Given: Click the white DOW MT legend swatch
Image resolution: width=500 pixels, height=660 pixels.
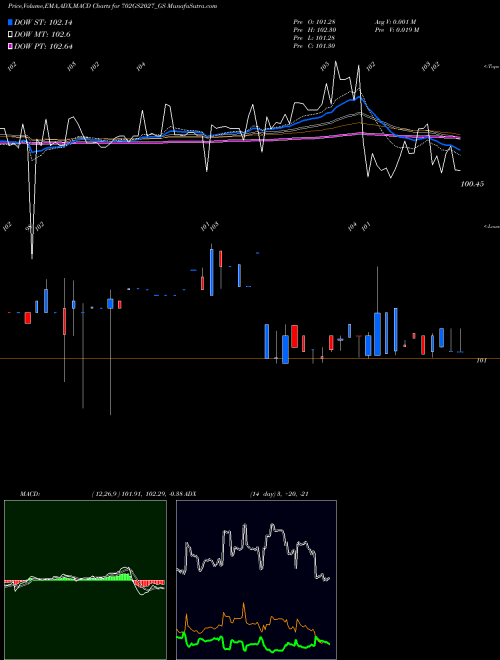Looking at the screenshot, I should pos(10,35).
